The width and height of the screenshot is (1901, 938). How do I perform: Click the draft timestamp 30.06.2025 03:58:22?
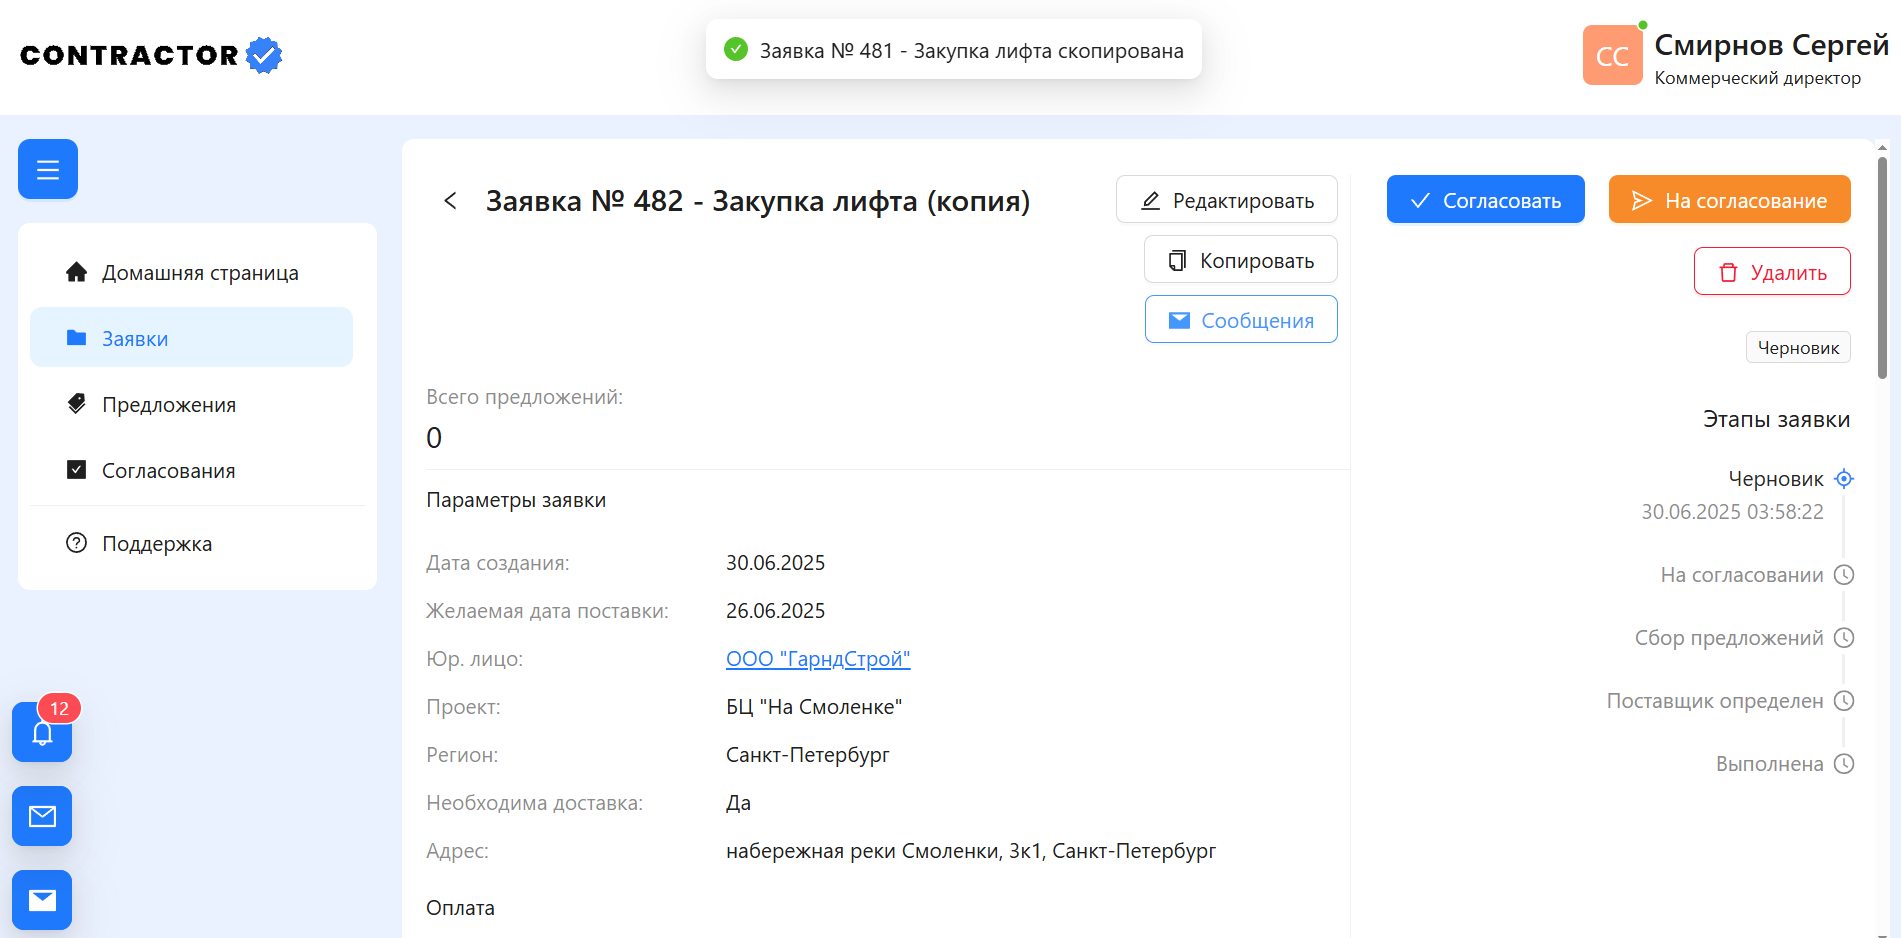click(1732, 512)
